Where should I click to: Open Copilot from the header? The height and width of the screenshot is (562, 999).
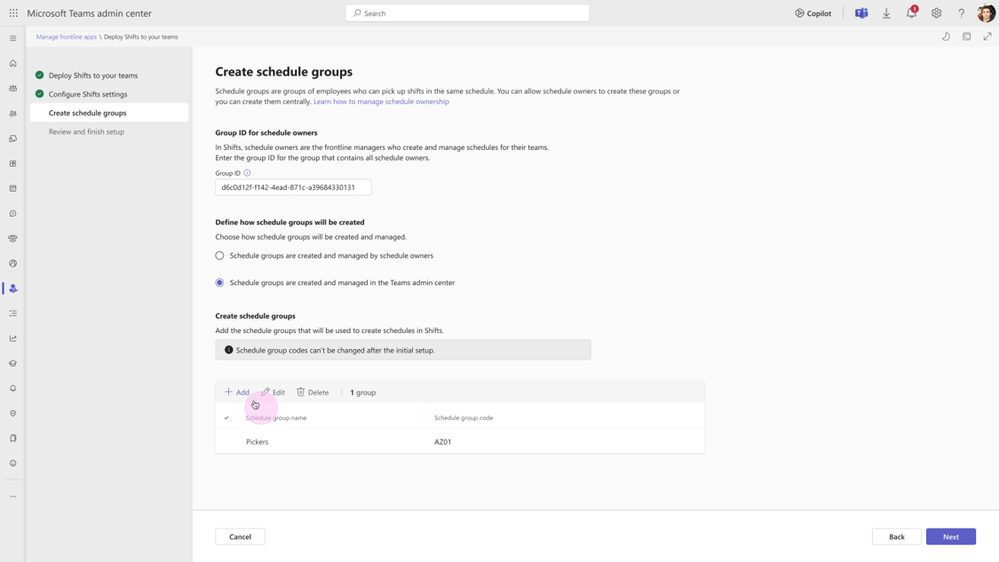coord(813,13)
